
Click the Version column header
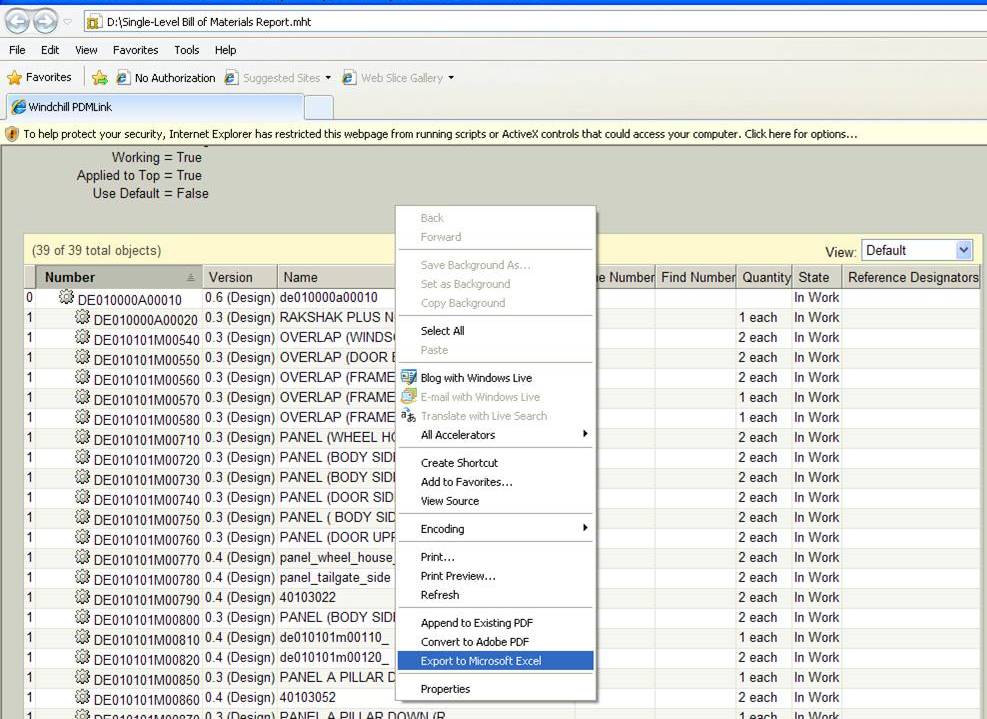[240, 277]
